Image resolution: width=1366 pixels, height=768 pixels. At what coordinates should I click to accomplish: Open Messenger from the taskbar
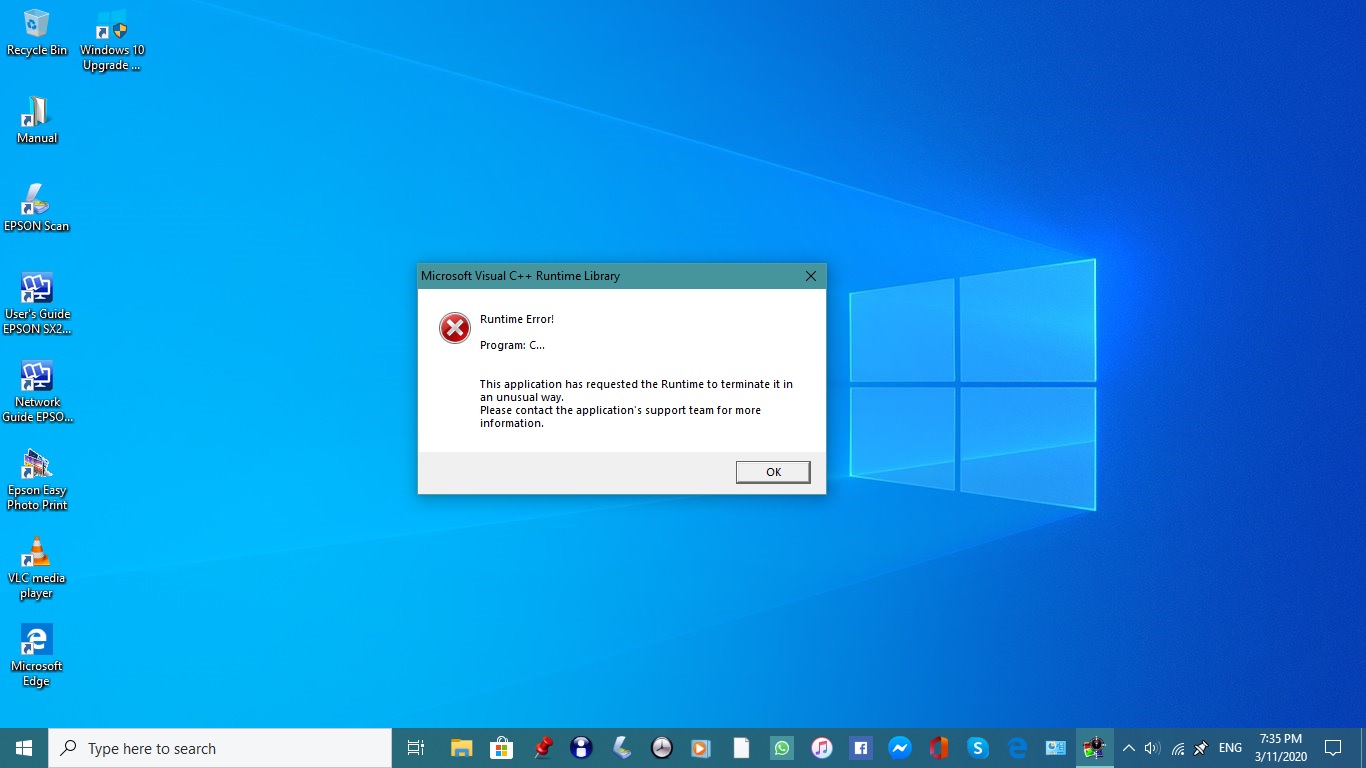900,748
